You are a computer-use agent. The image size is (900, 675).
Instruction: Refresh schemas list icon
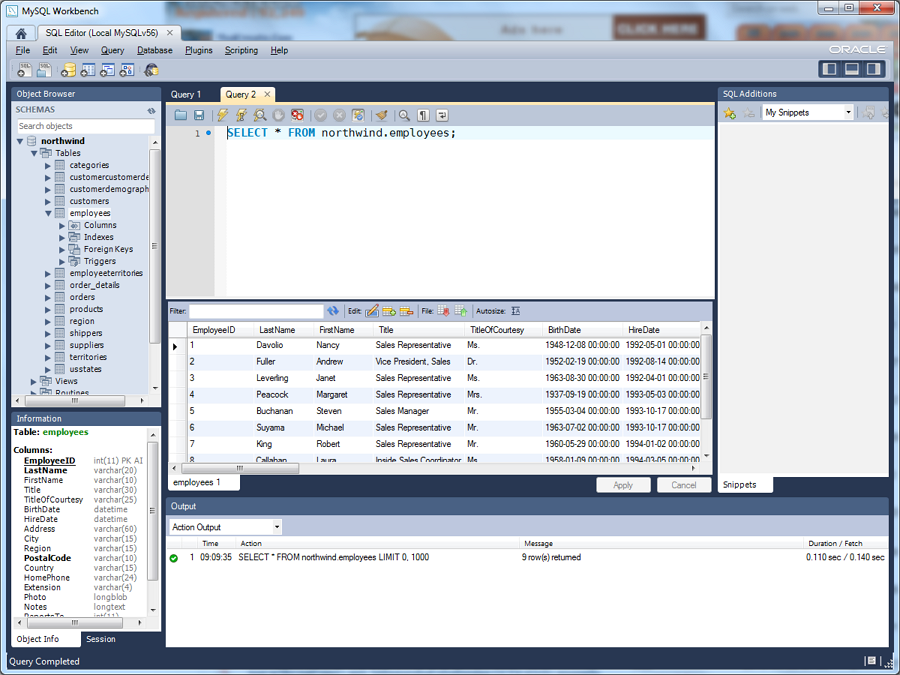pyautogui.click(x=152, y=110)
